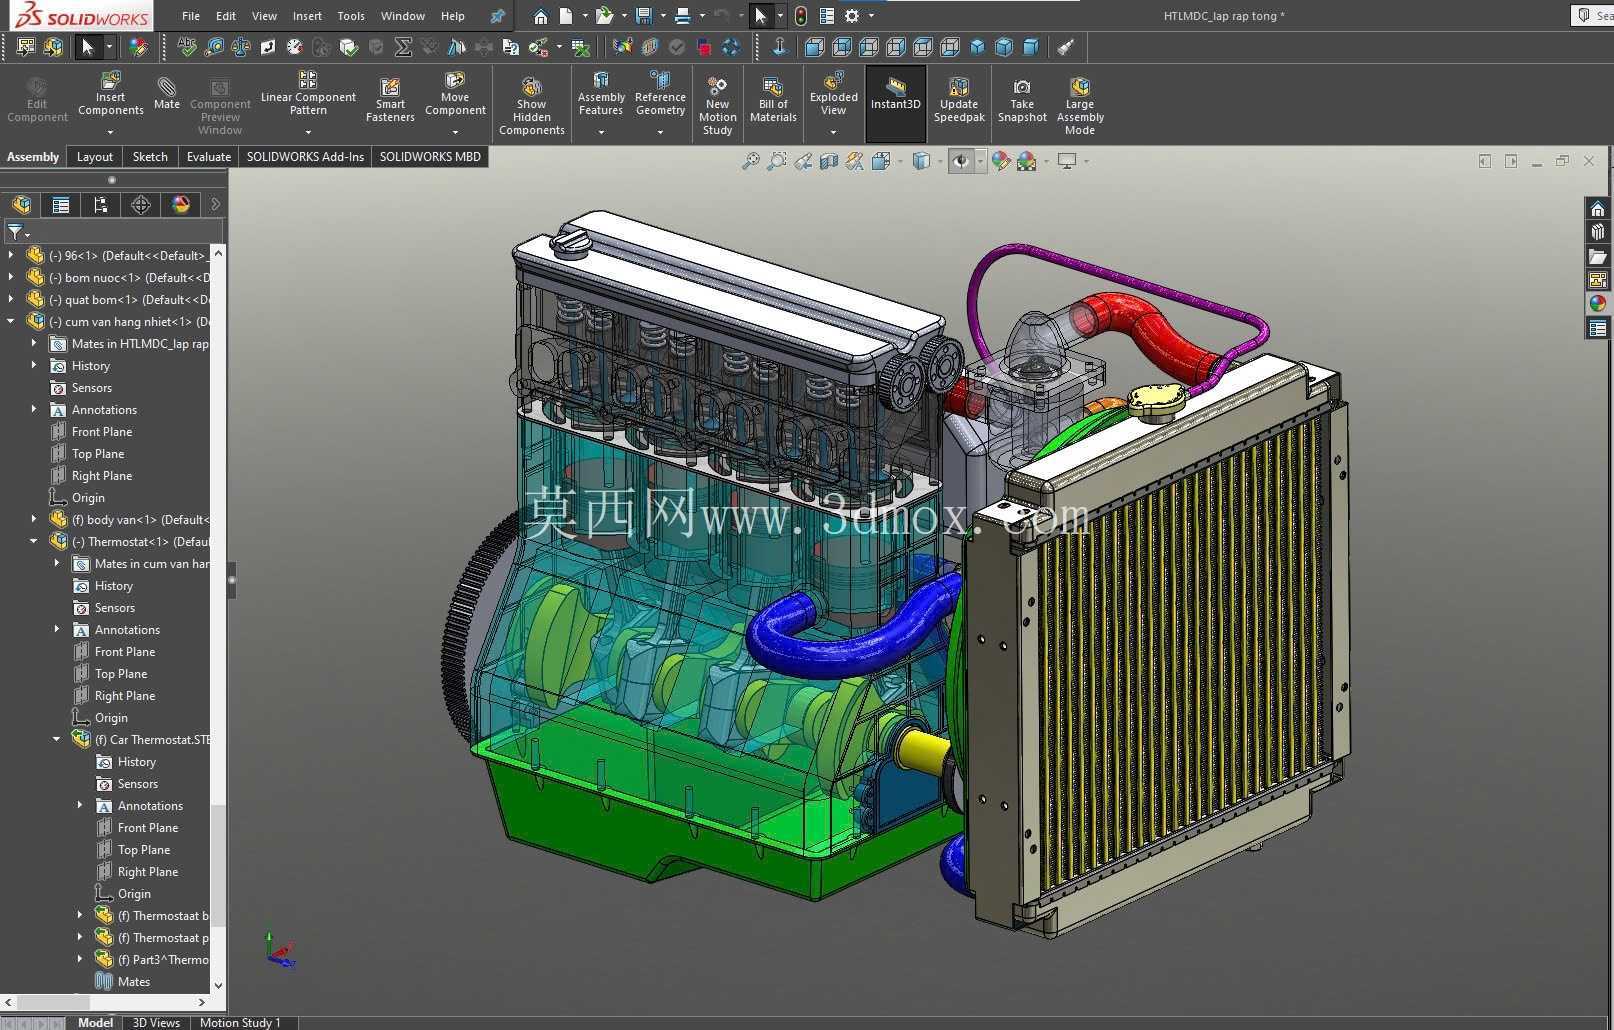Click the Print icon in toolbar
This screenshot has height=1030, width=1614.
pos(682,16)
